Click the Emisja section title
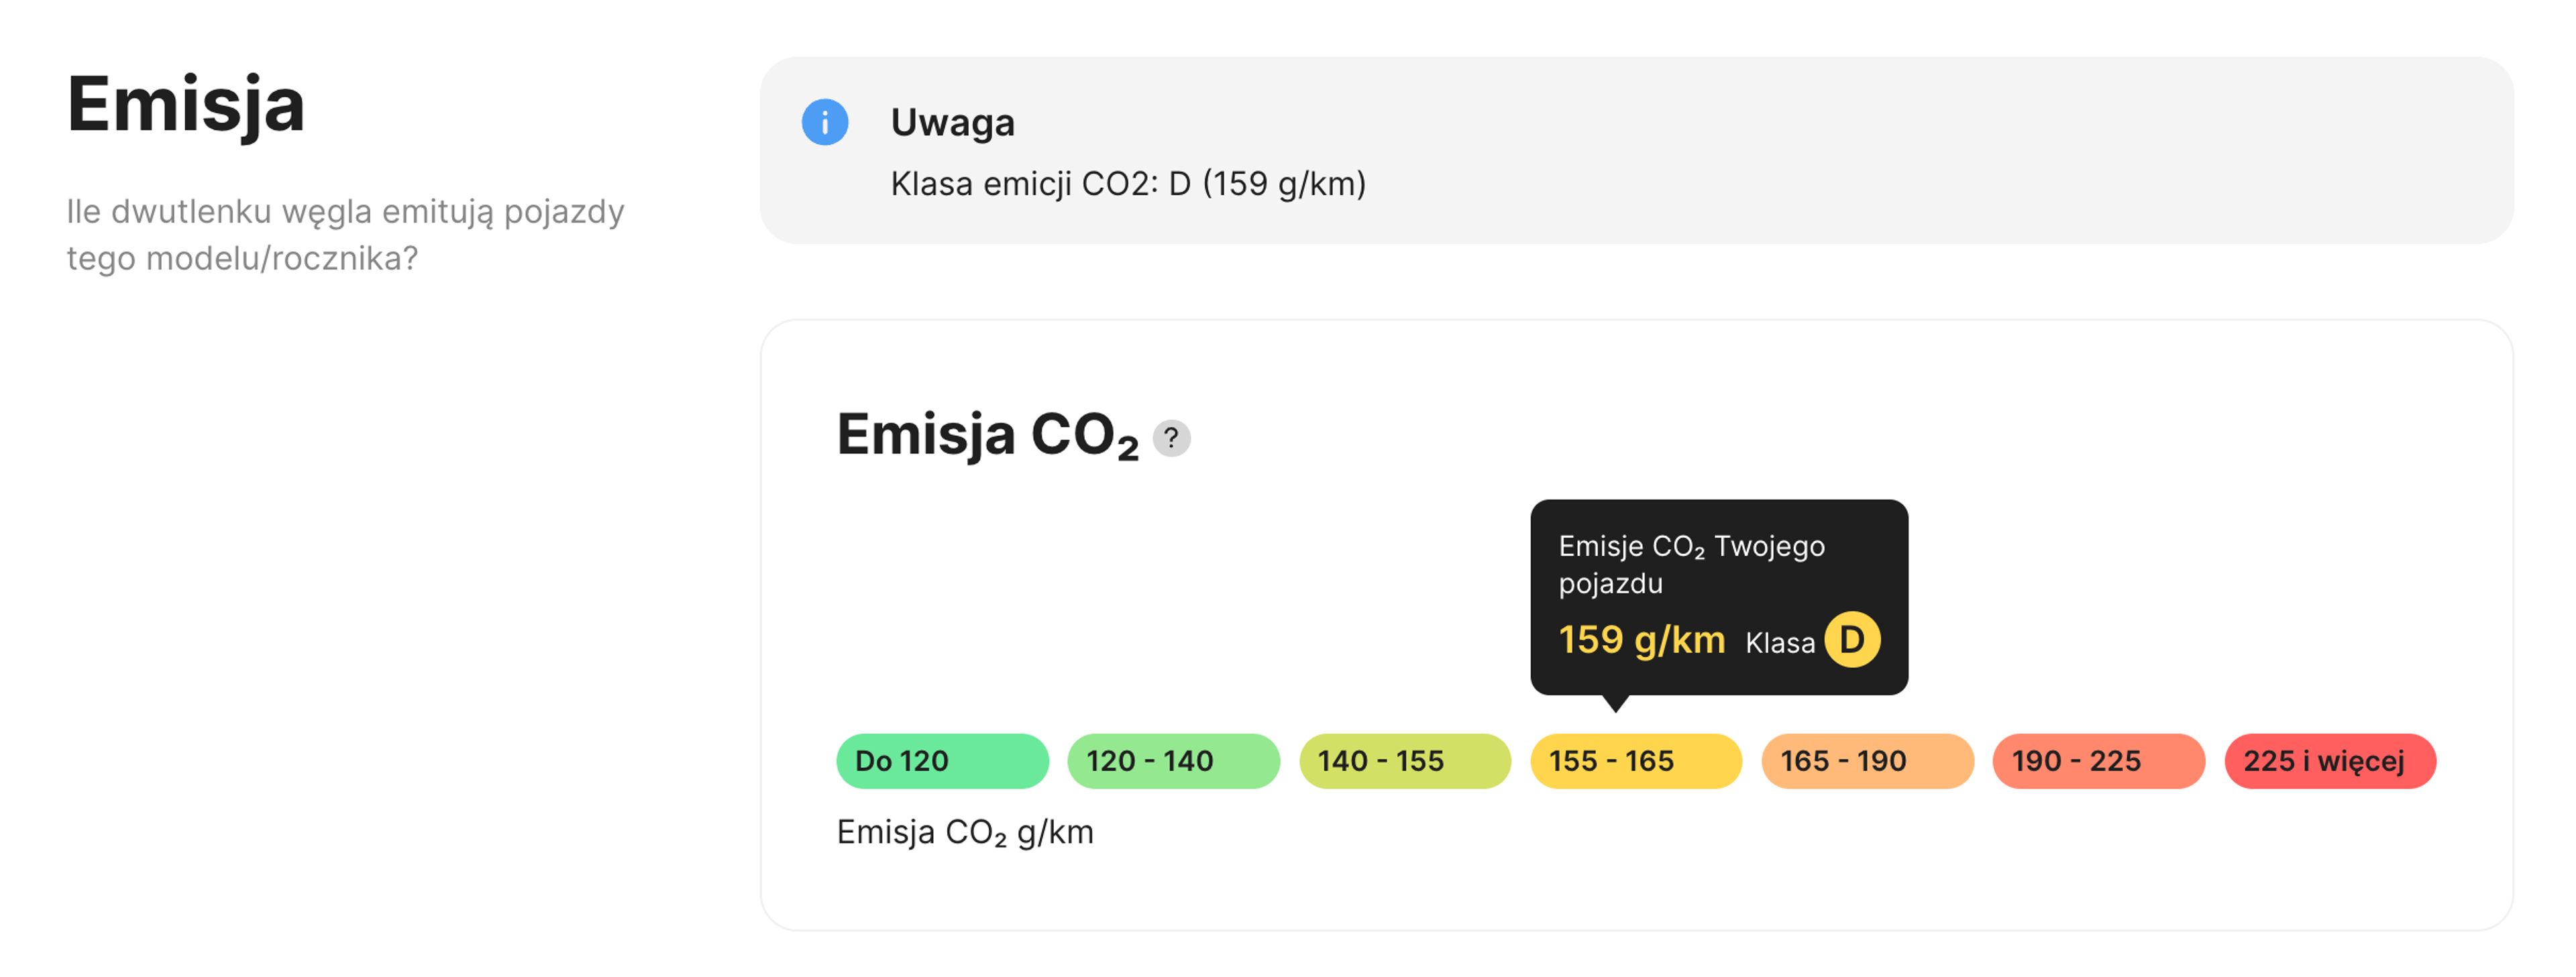This screenshot has height=977, width=2576. click(x=185, y=104)
